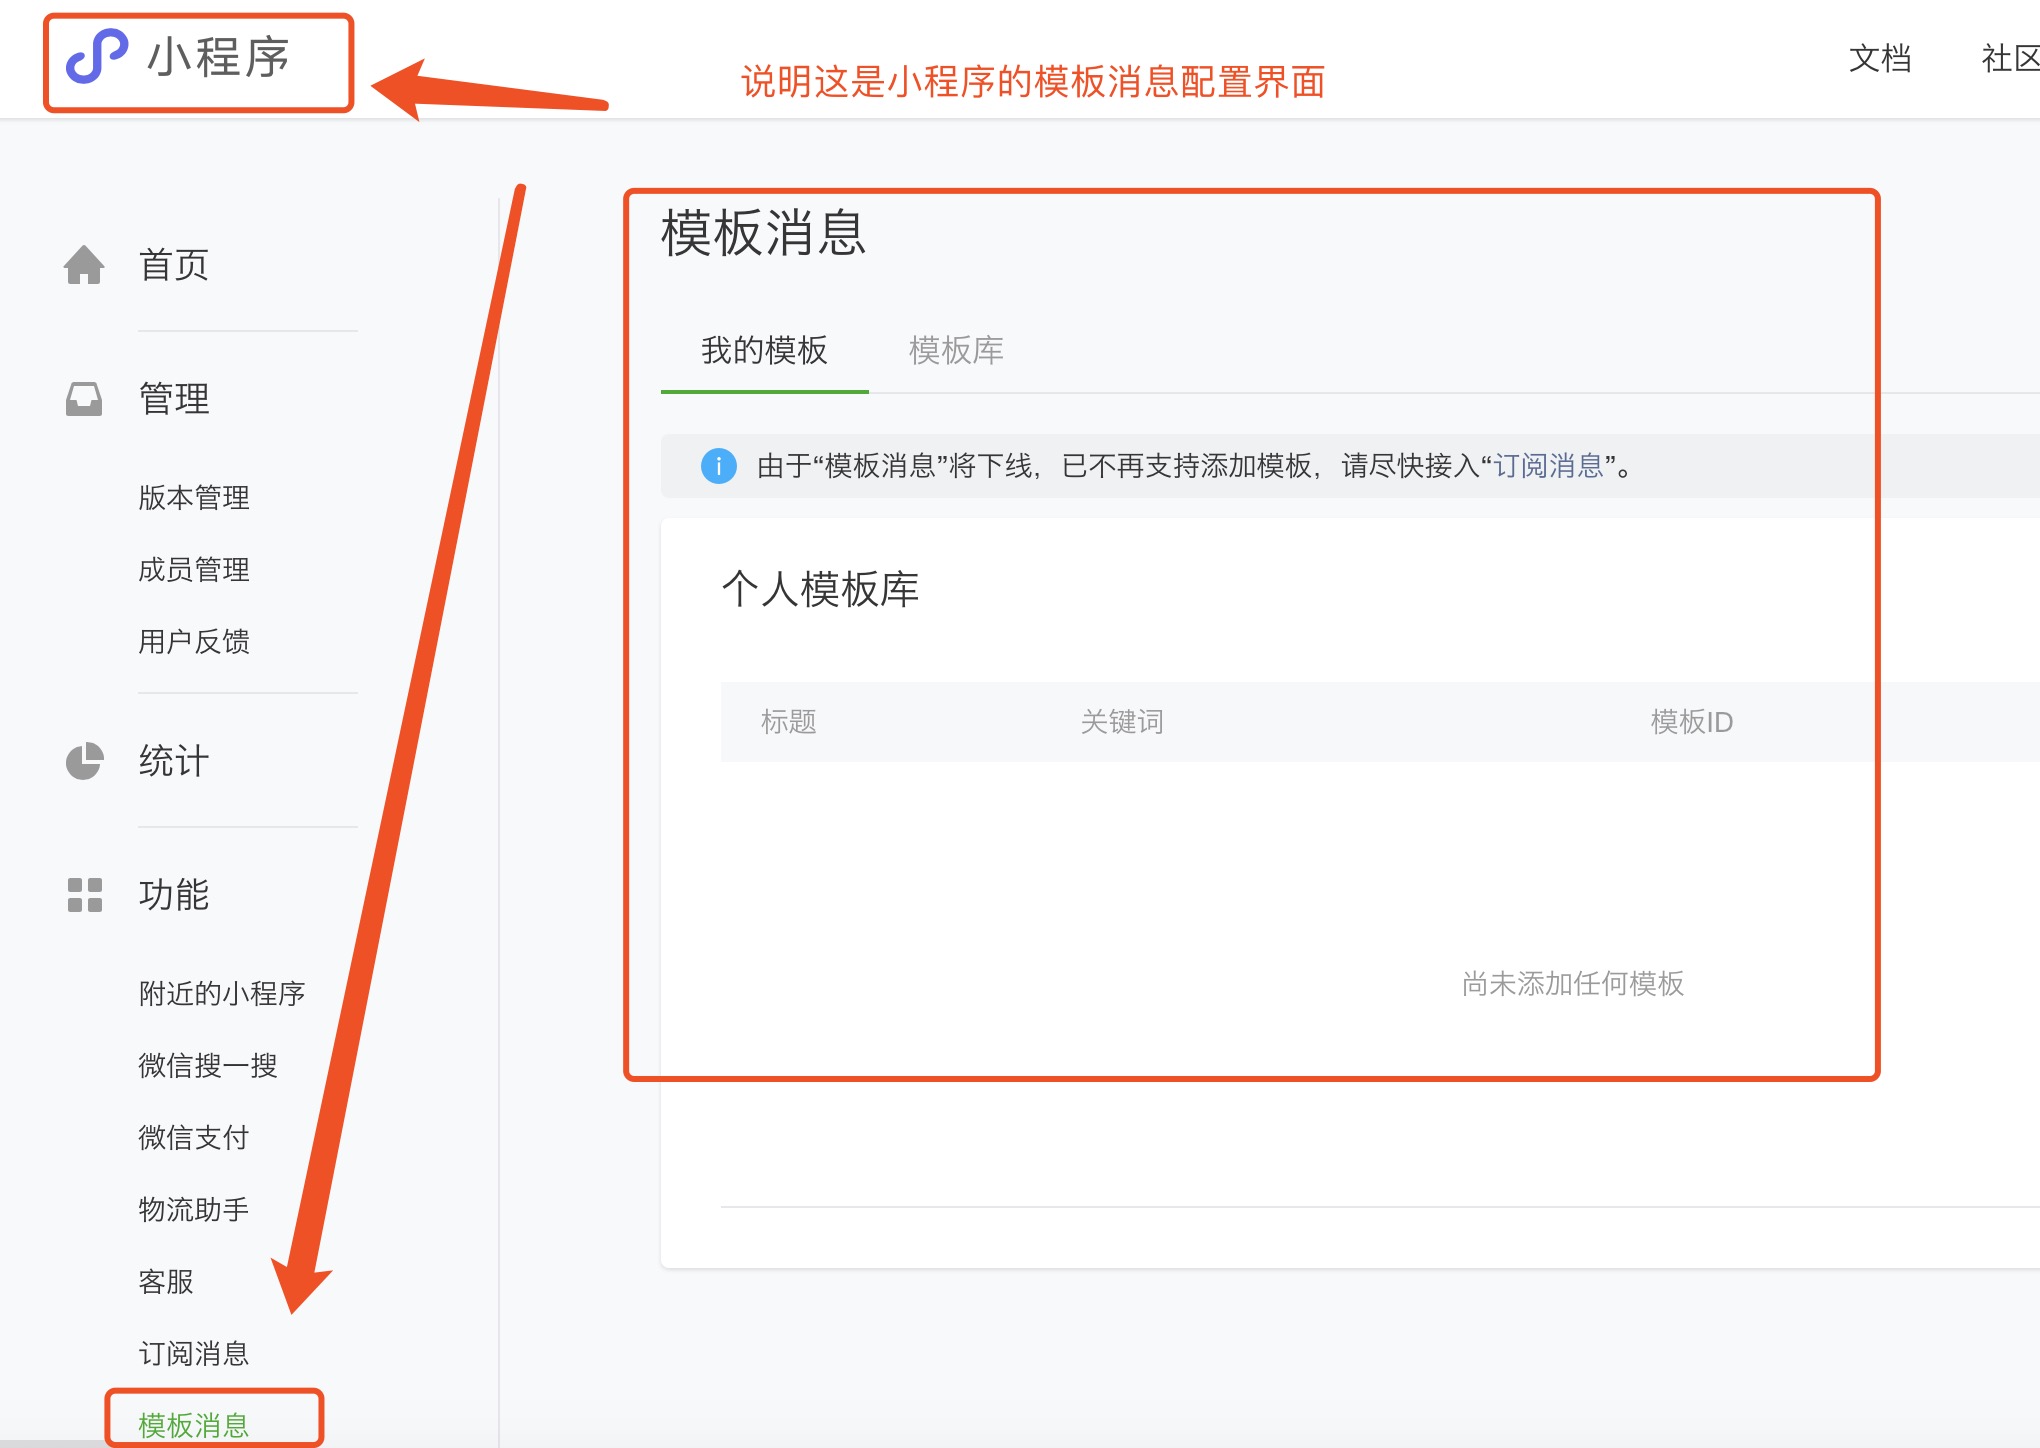The image size is (2040, 1448).
Task: Switch to the 模板库 tab
Action: tap(955, 351)
